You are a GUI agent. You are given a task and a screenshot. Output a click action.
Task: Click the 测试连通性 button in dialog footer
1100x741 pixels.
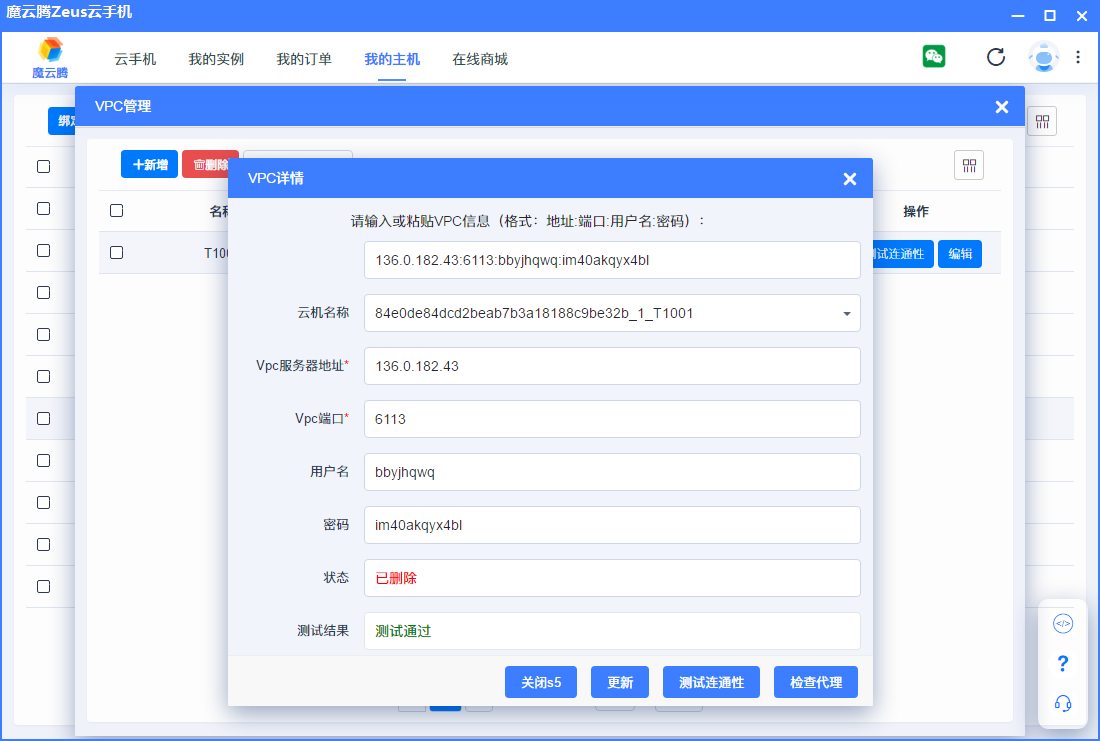(711, 683)
